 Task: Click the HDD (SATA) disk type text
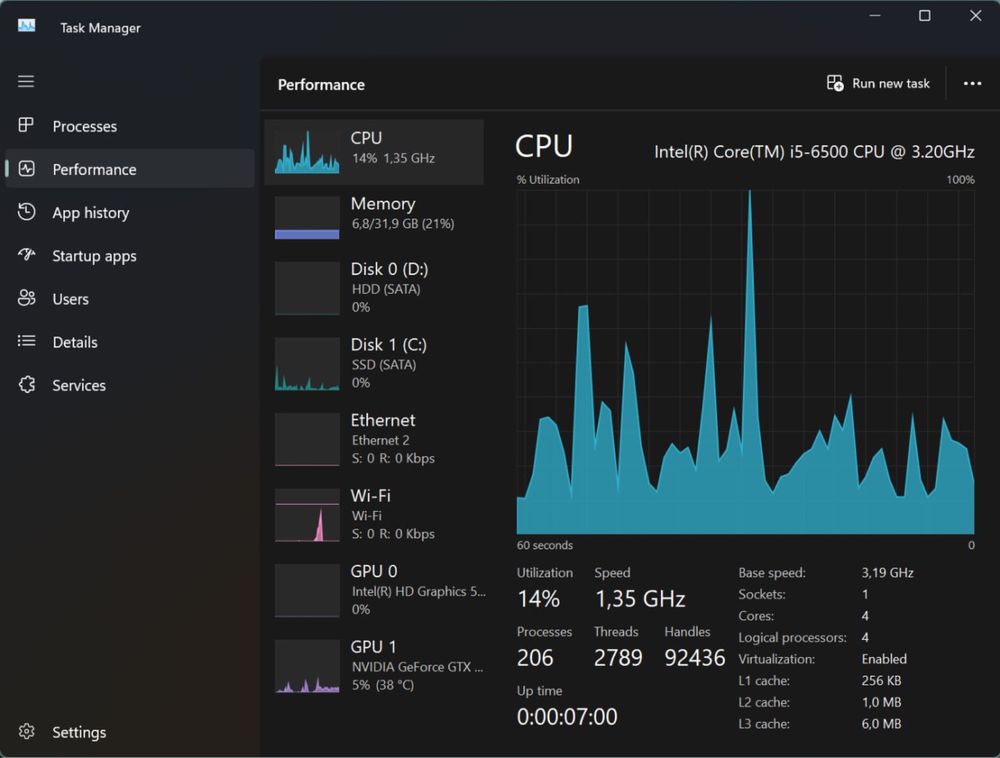coord(386,289)
